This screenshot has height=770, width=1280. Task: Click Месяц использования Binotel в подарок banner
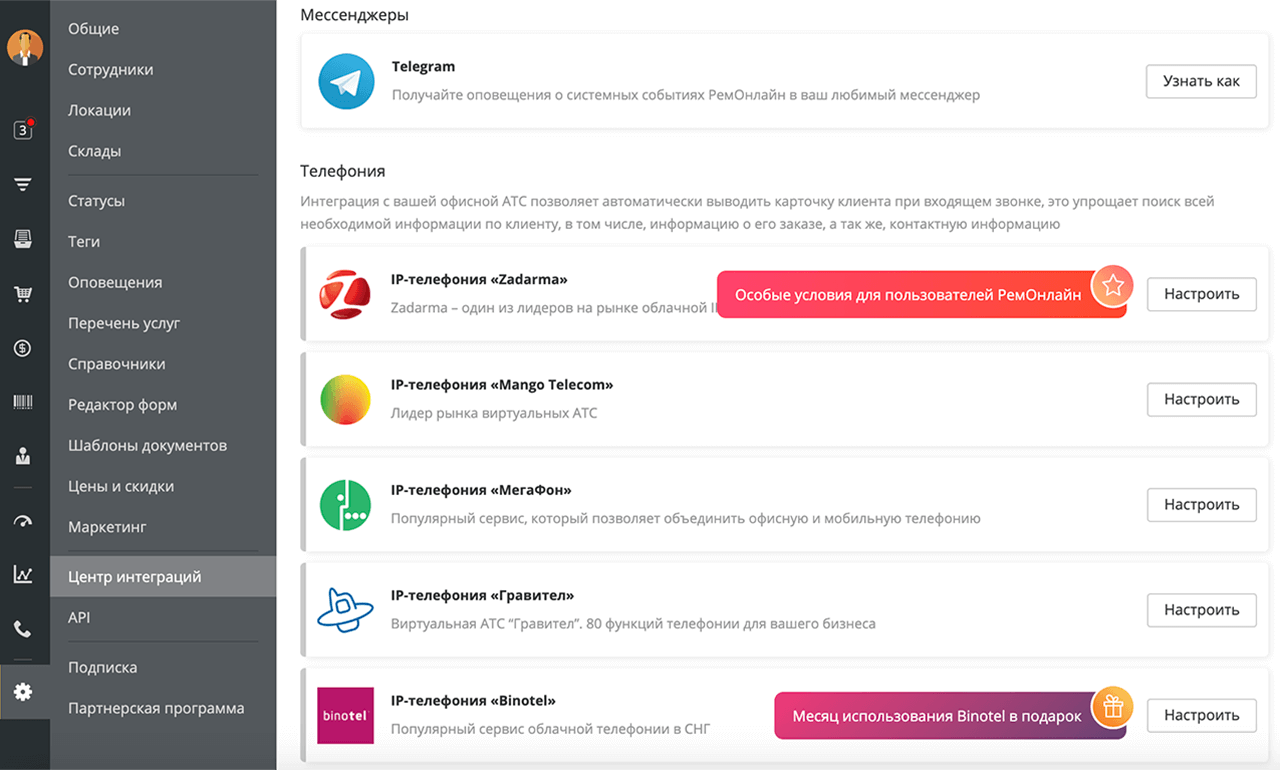950,716
